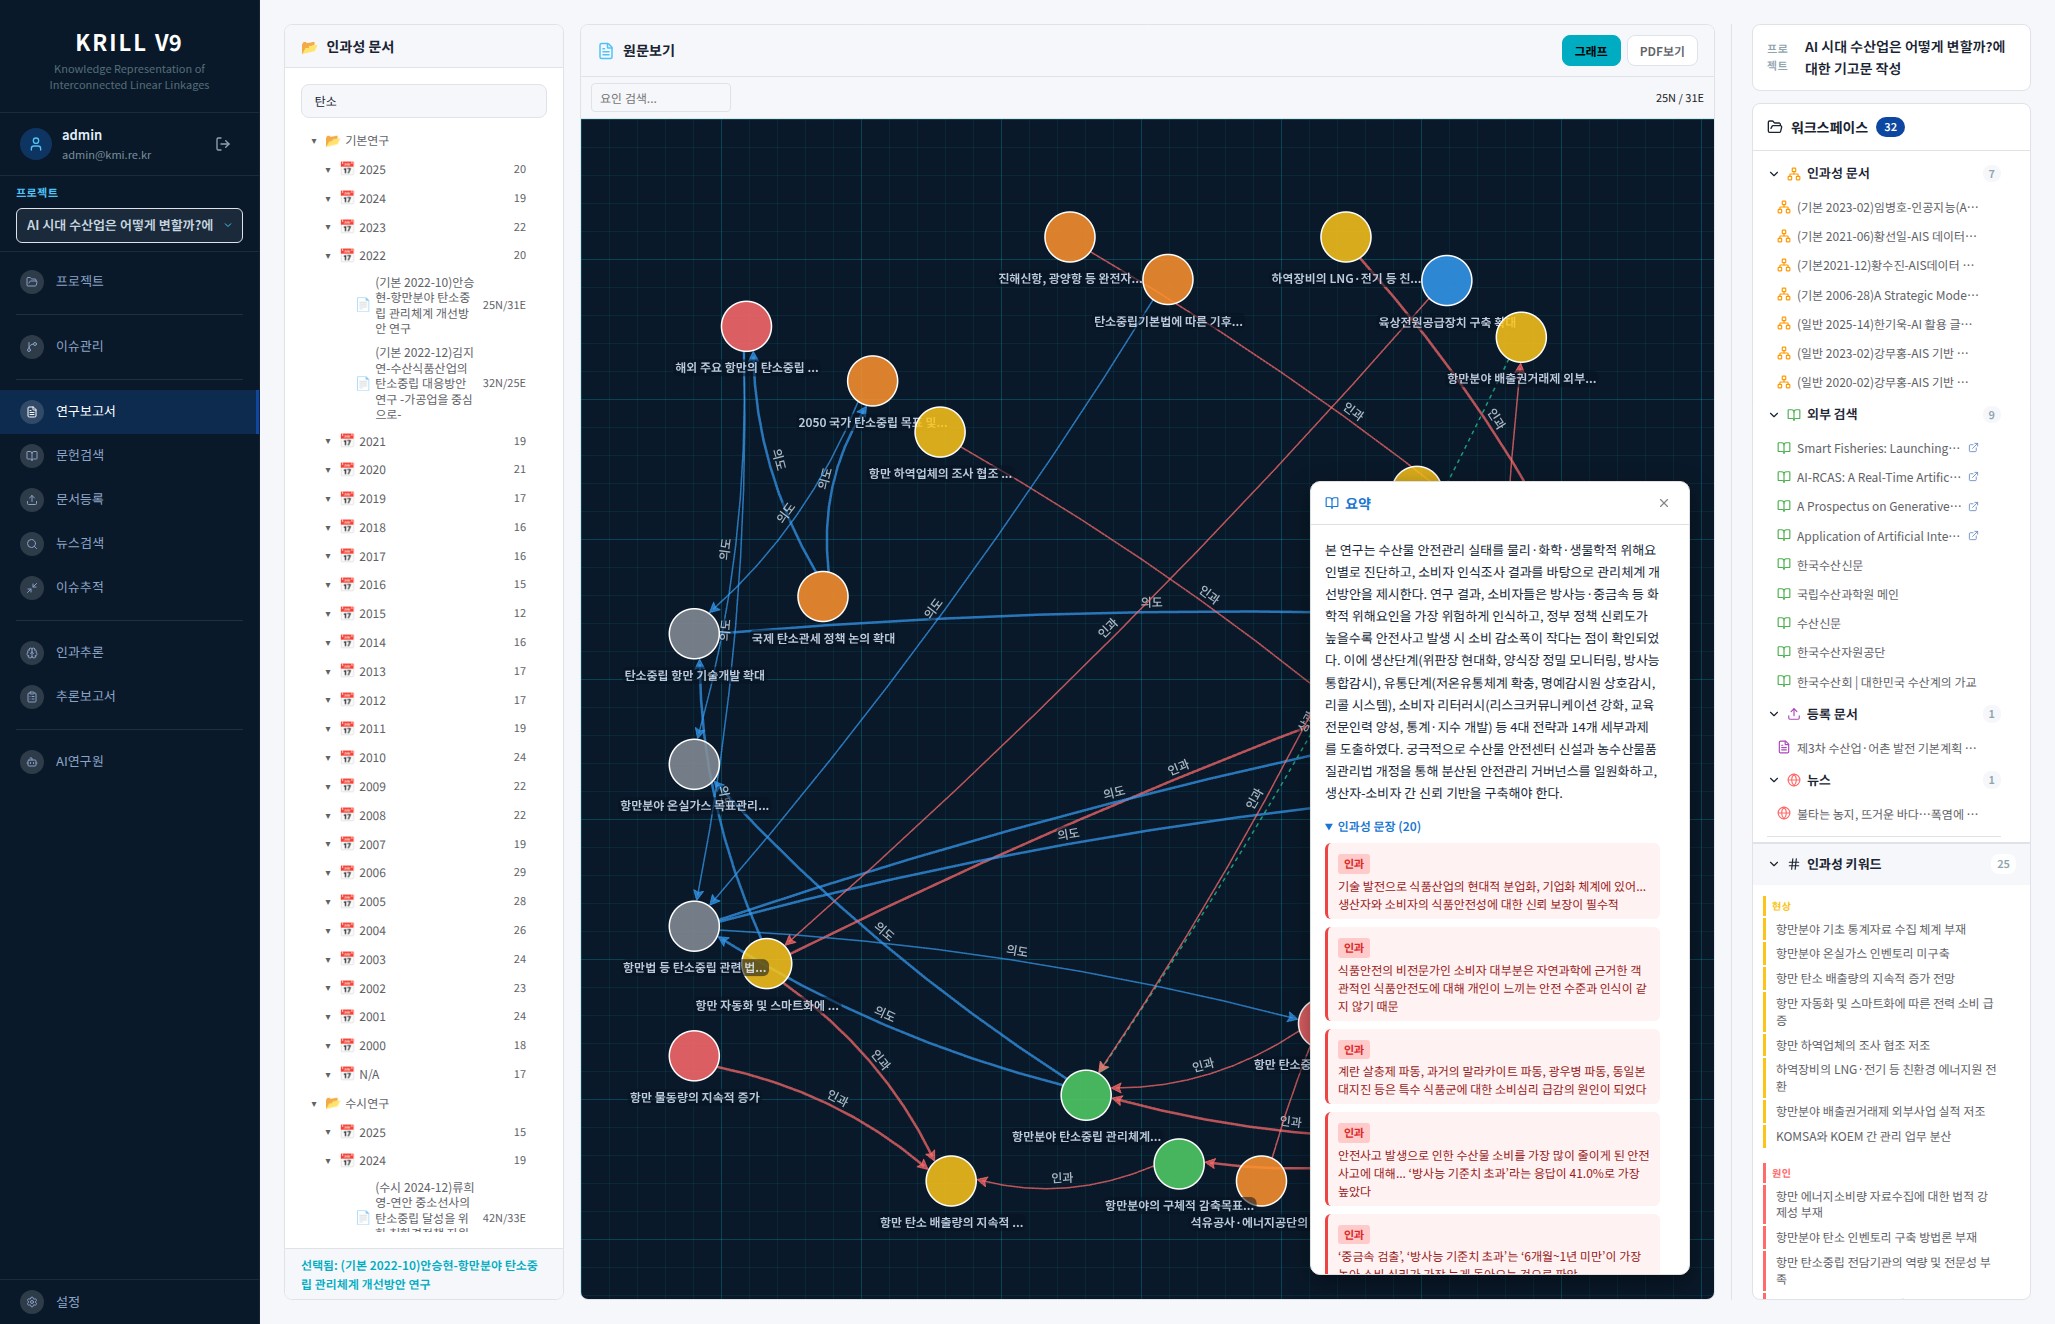Image resolution: width=2055 pixels, height=1324 pixels.
Task: Switch view to 그래프 mode
Action: pos(1591,51)
